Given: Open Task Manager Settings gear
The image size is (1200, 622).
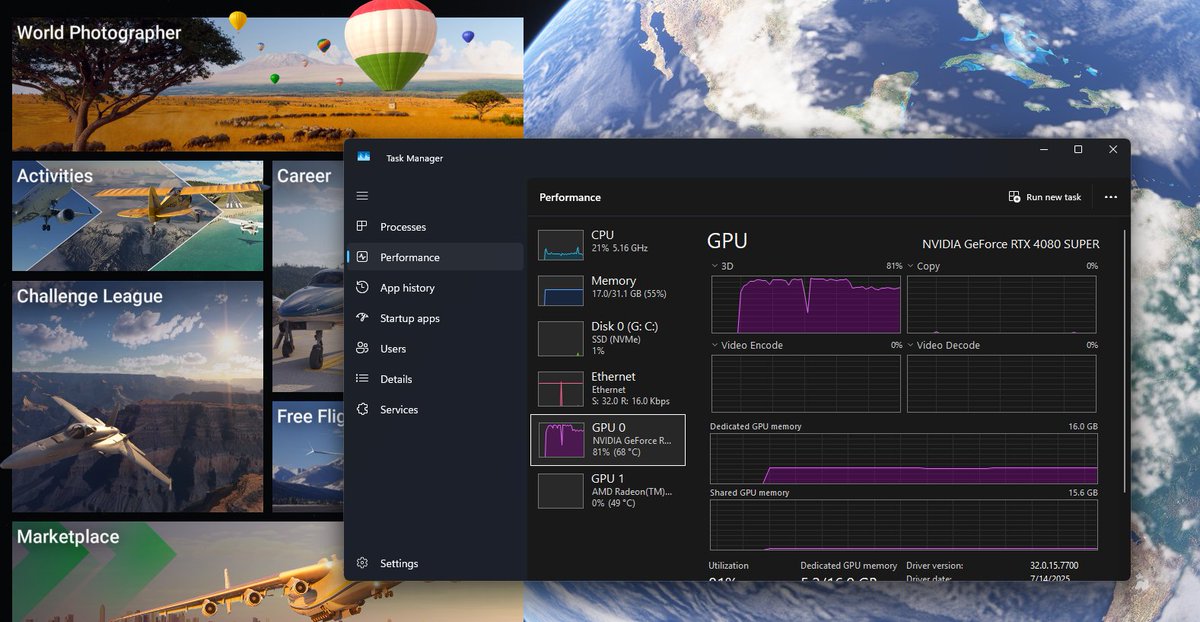Looking at the screenshot, I should pos(362,564).
